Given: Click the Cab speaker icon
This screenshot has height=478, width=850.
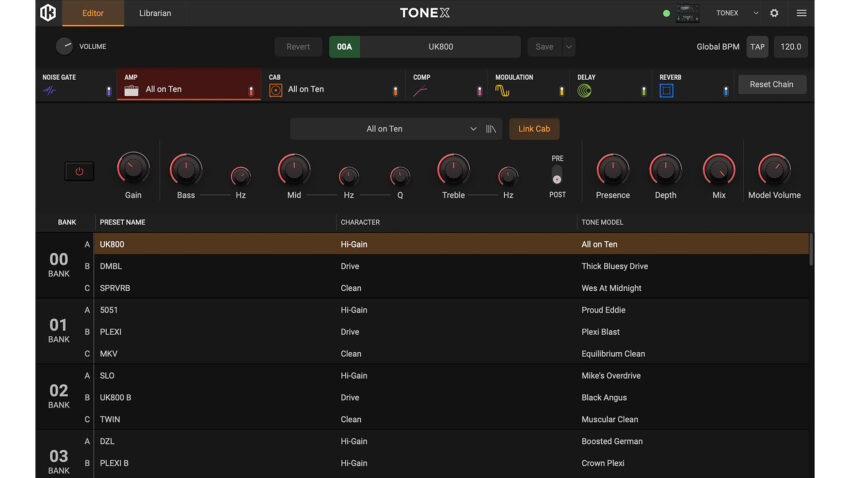Looking at the screenshot, I should [x=275, y=91].
